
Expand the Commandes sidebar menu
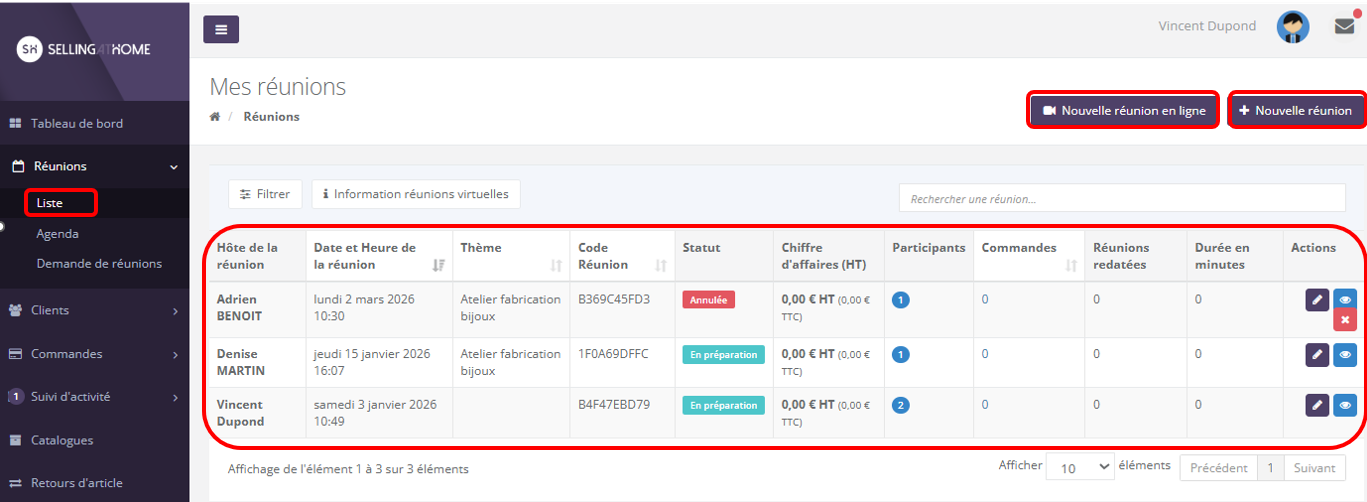[94, 354]
